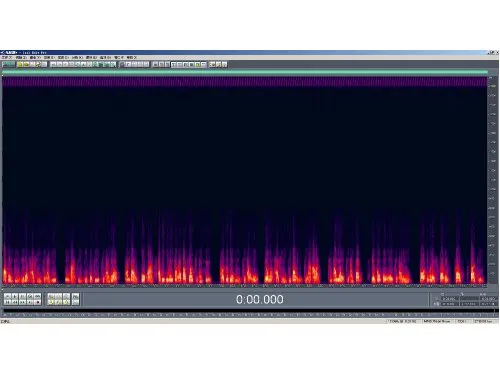
Task: Click the red Record button
Action: click(x=38, y=302)
